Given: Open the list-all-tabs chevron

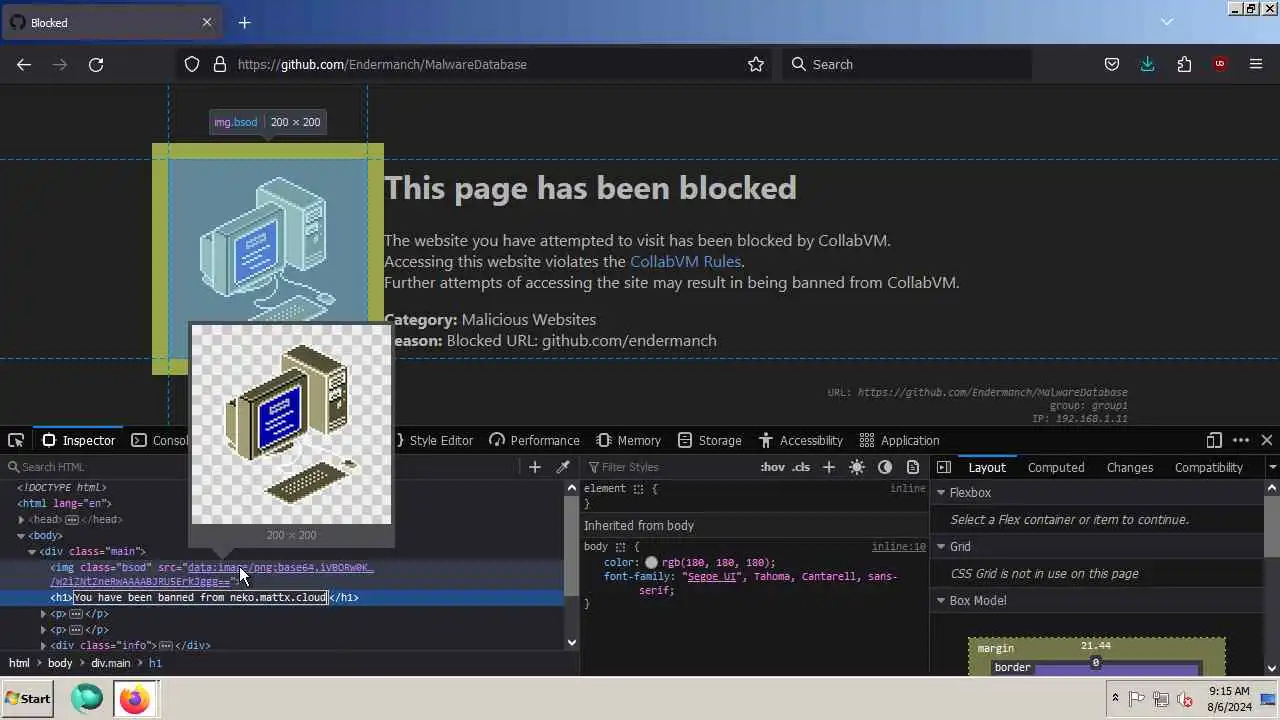Looking at the screenshot, I should click(x=1166, y=22).
